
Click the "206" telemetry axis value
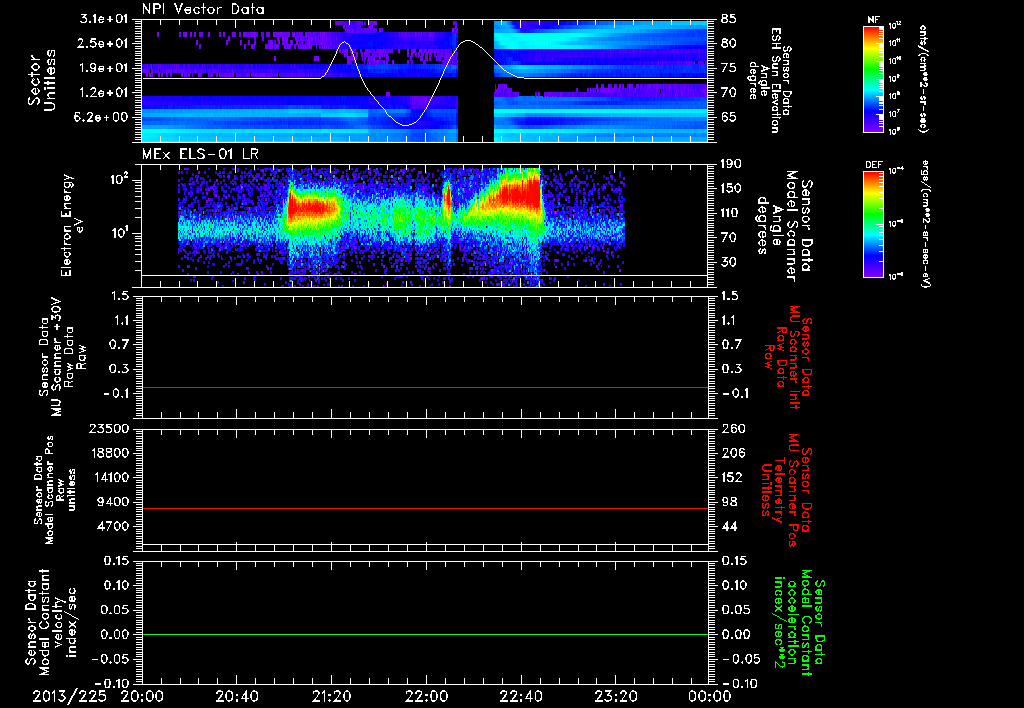tap(732, 453)
